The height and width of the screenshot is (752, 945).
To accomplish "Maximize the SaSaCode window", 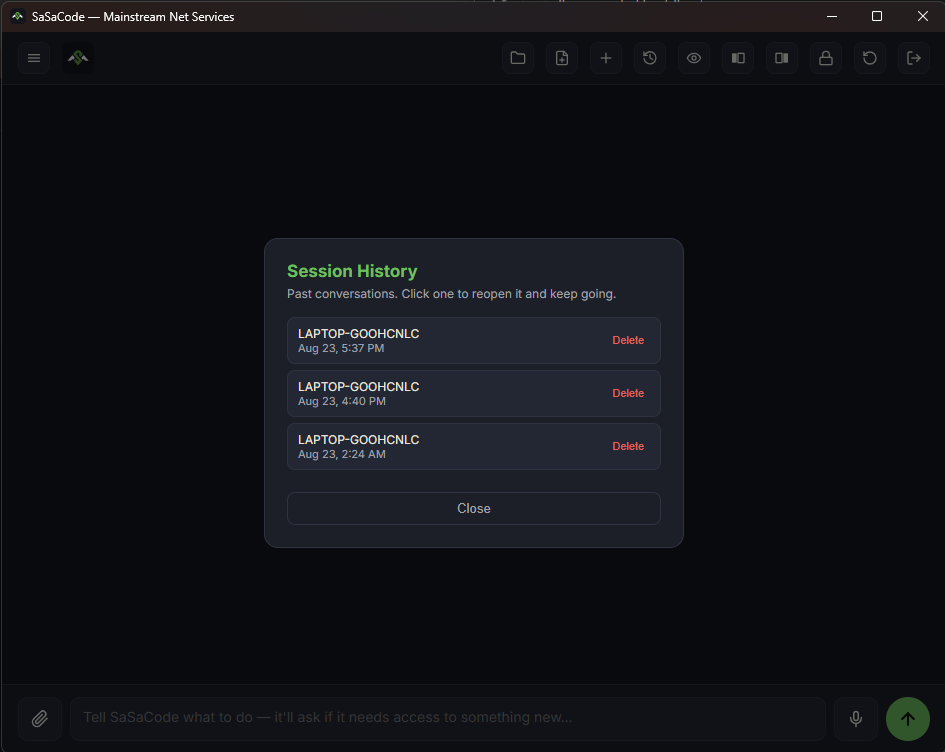I will point(877,16).
